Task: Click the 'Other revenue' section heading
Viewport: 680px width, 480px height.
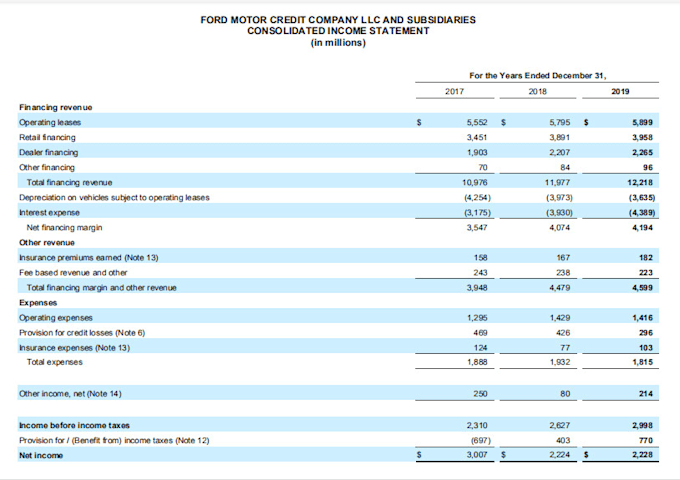Action: pos(47,243)
